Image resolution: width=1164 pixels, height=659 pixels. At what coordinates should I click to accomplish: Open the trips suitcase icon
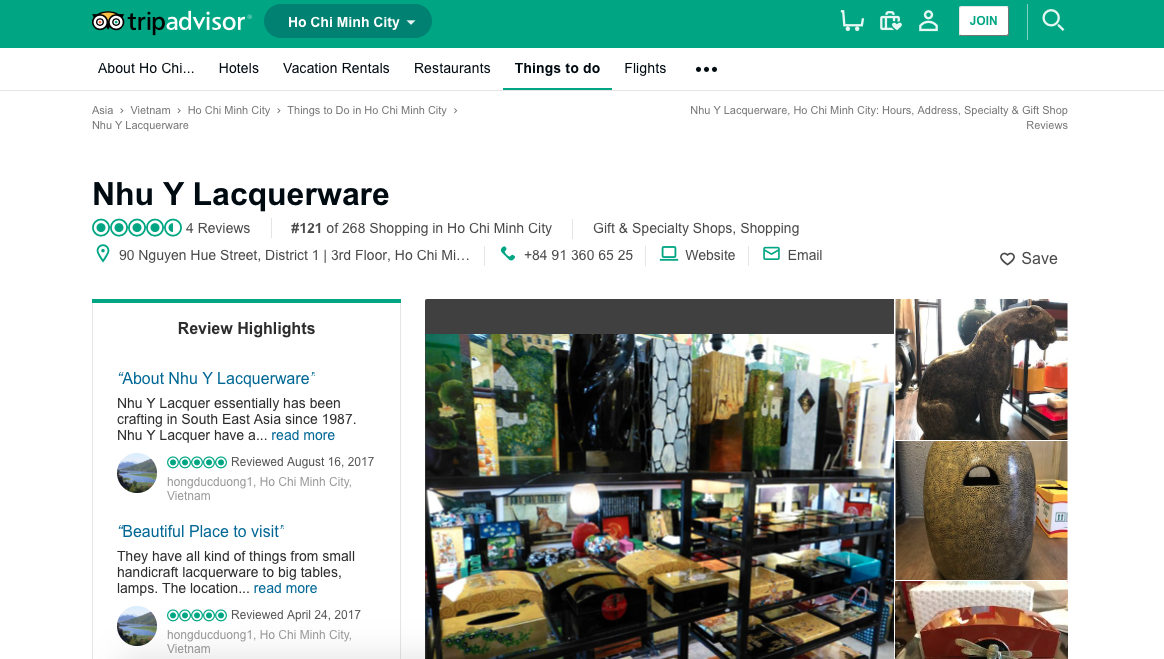[x=890, y=21]
